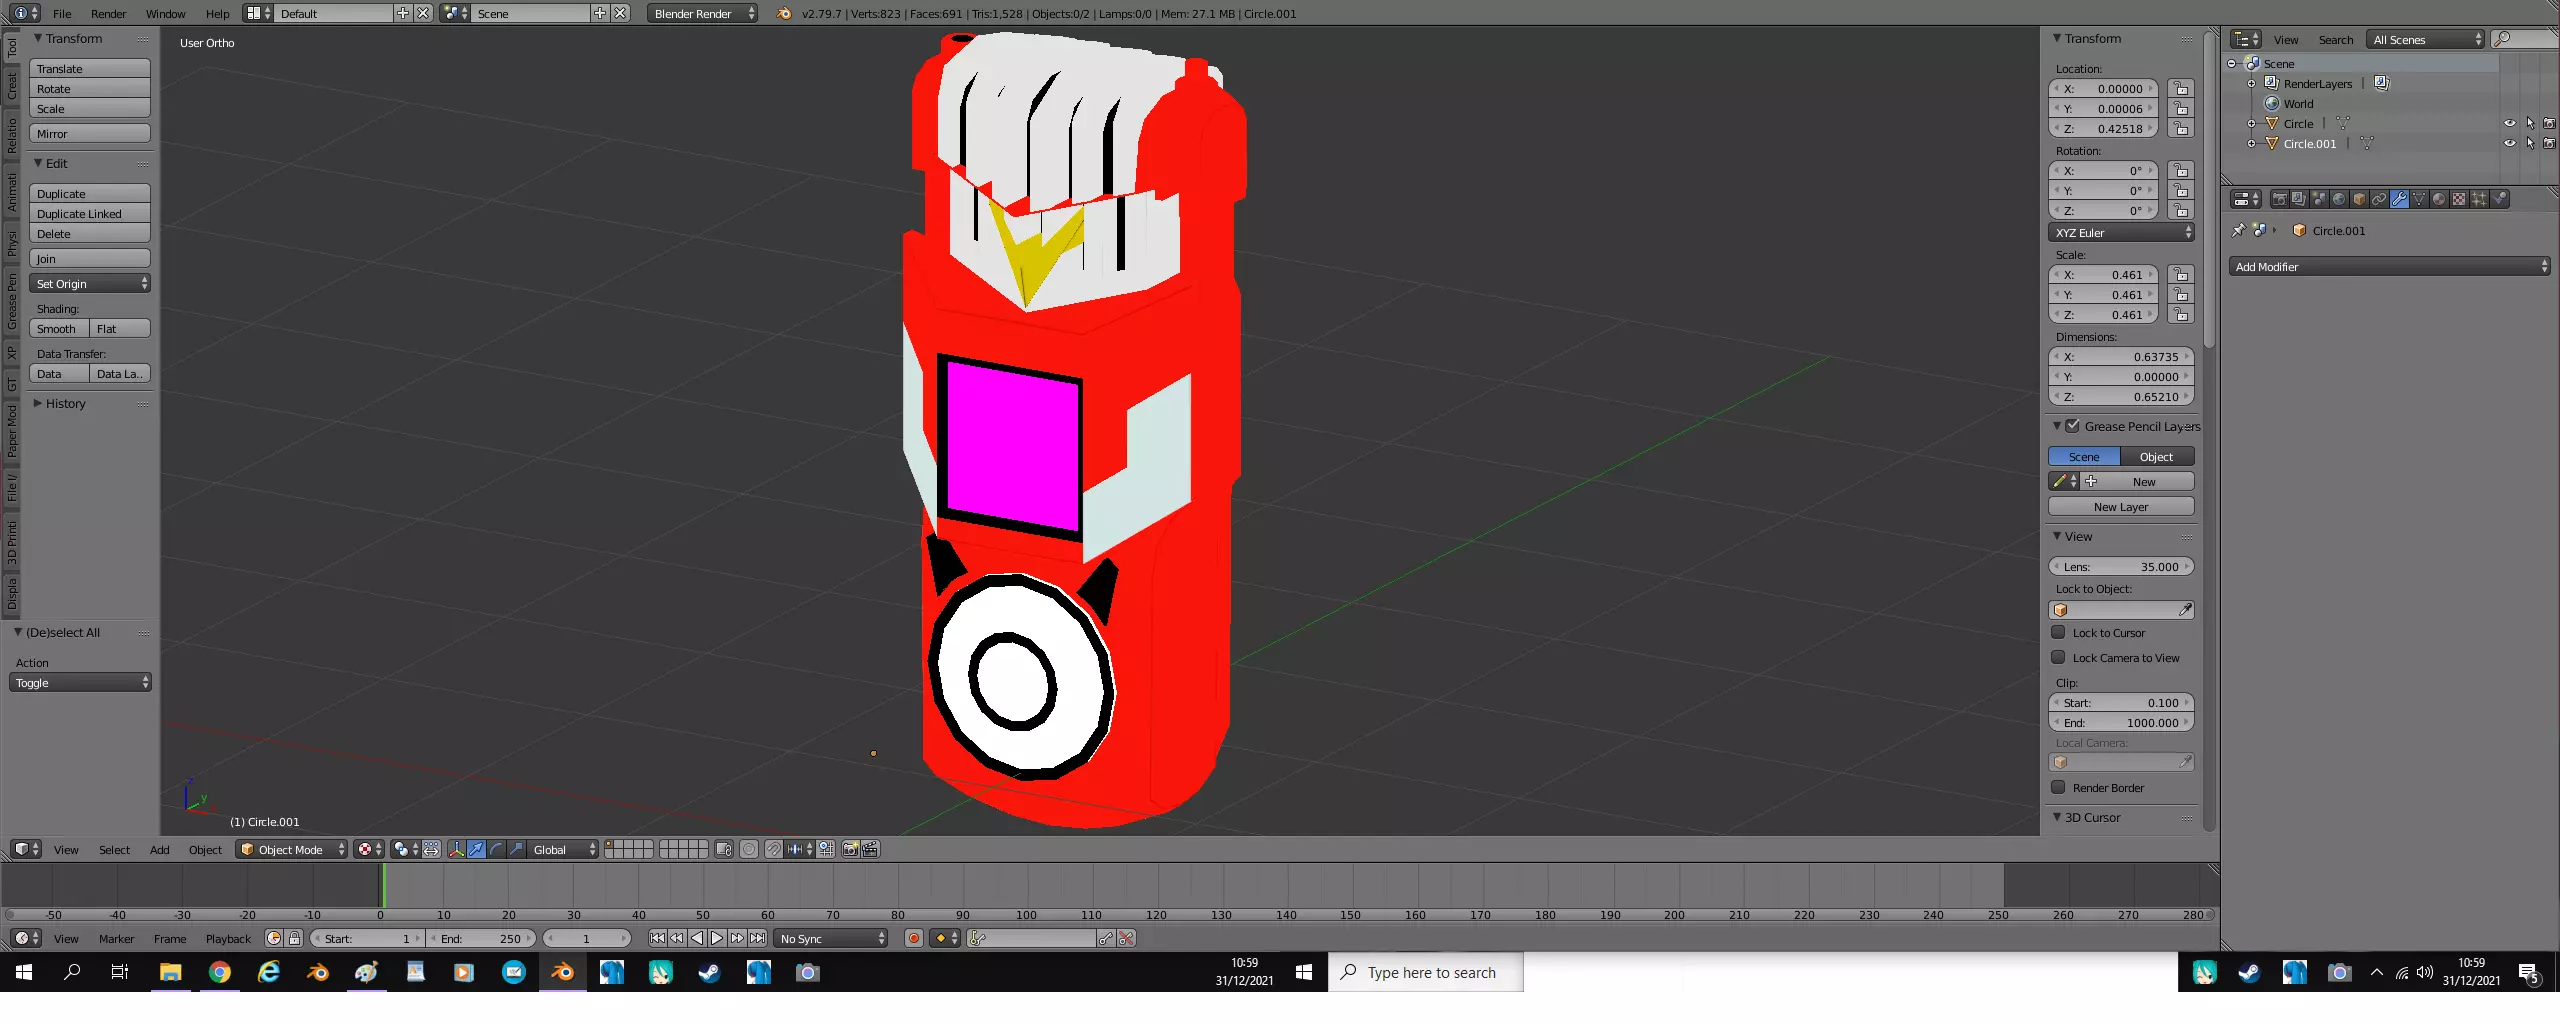Open the Global transform orientation dropdown
This screenshot has height=1024, width=2560.
[563, 849]
